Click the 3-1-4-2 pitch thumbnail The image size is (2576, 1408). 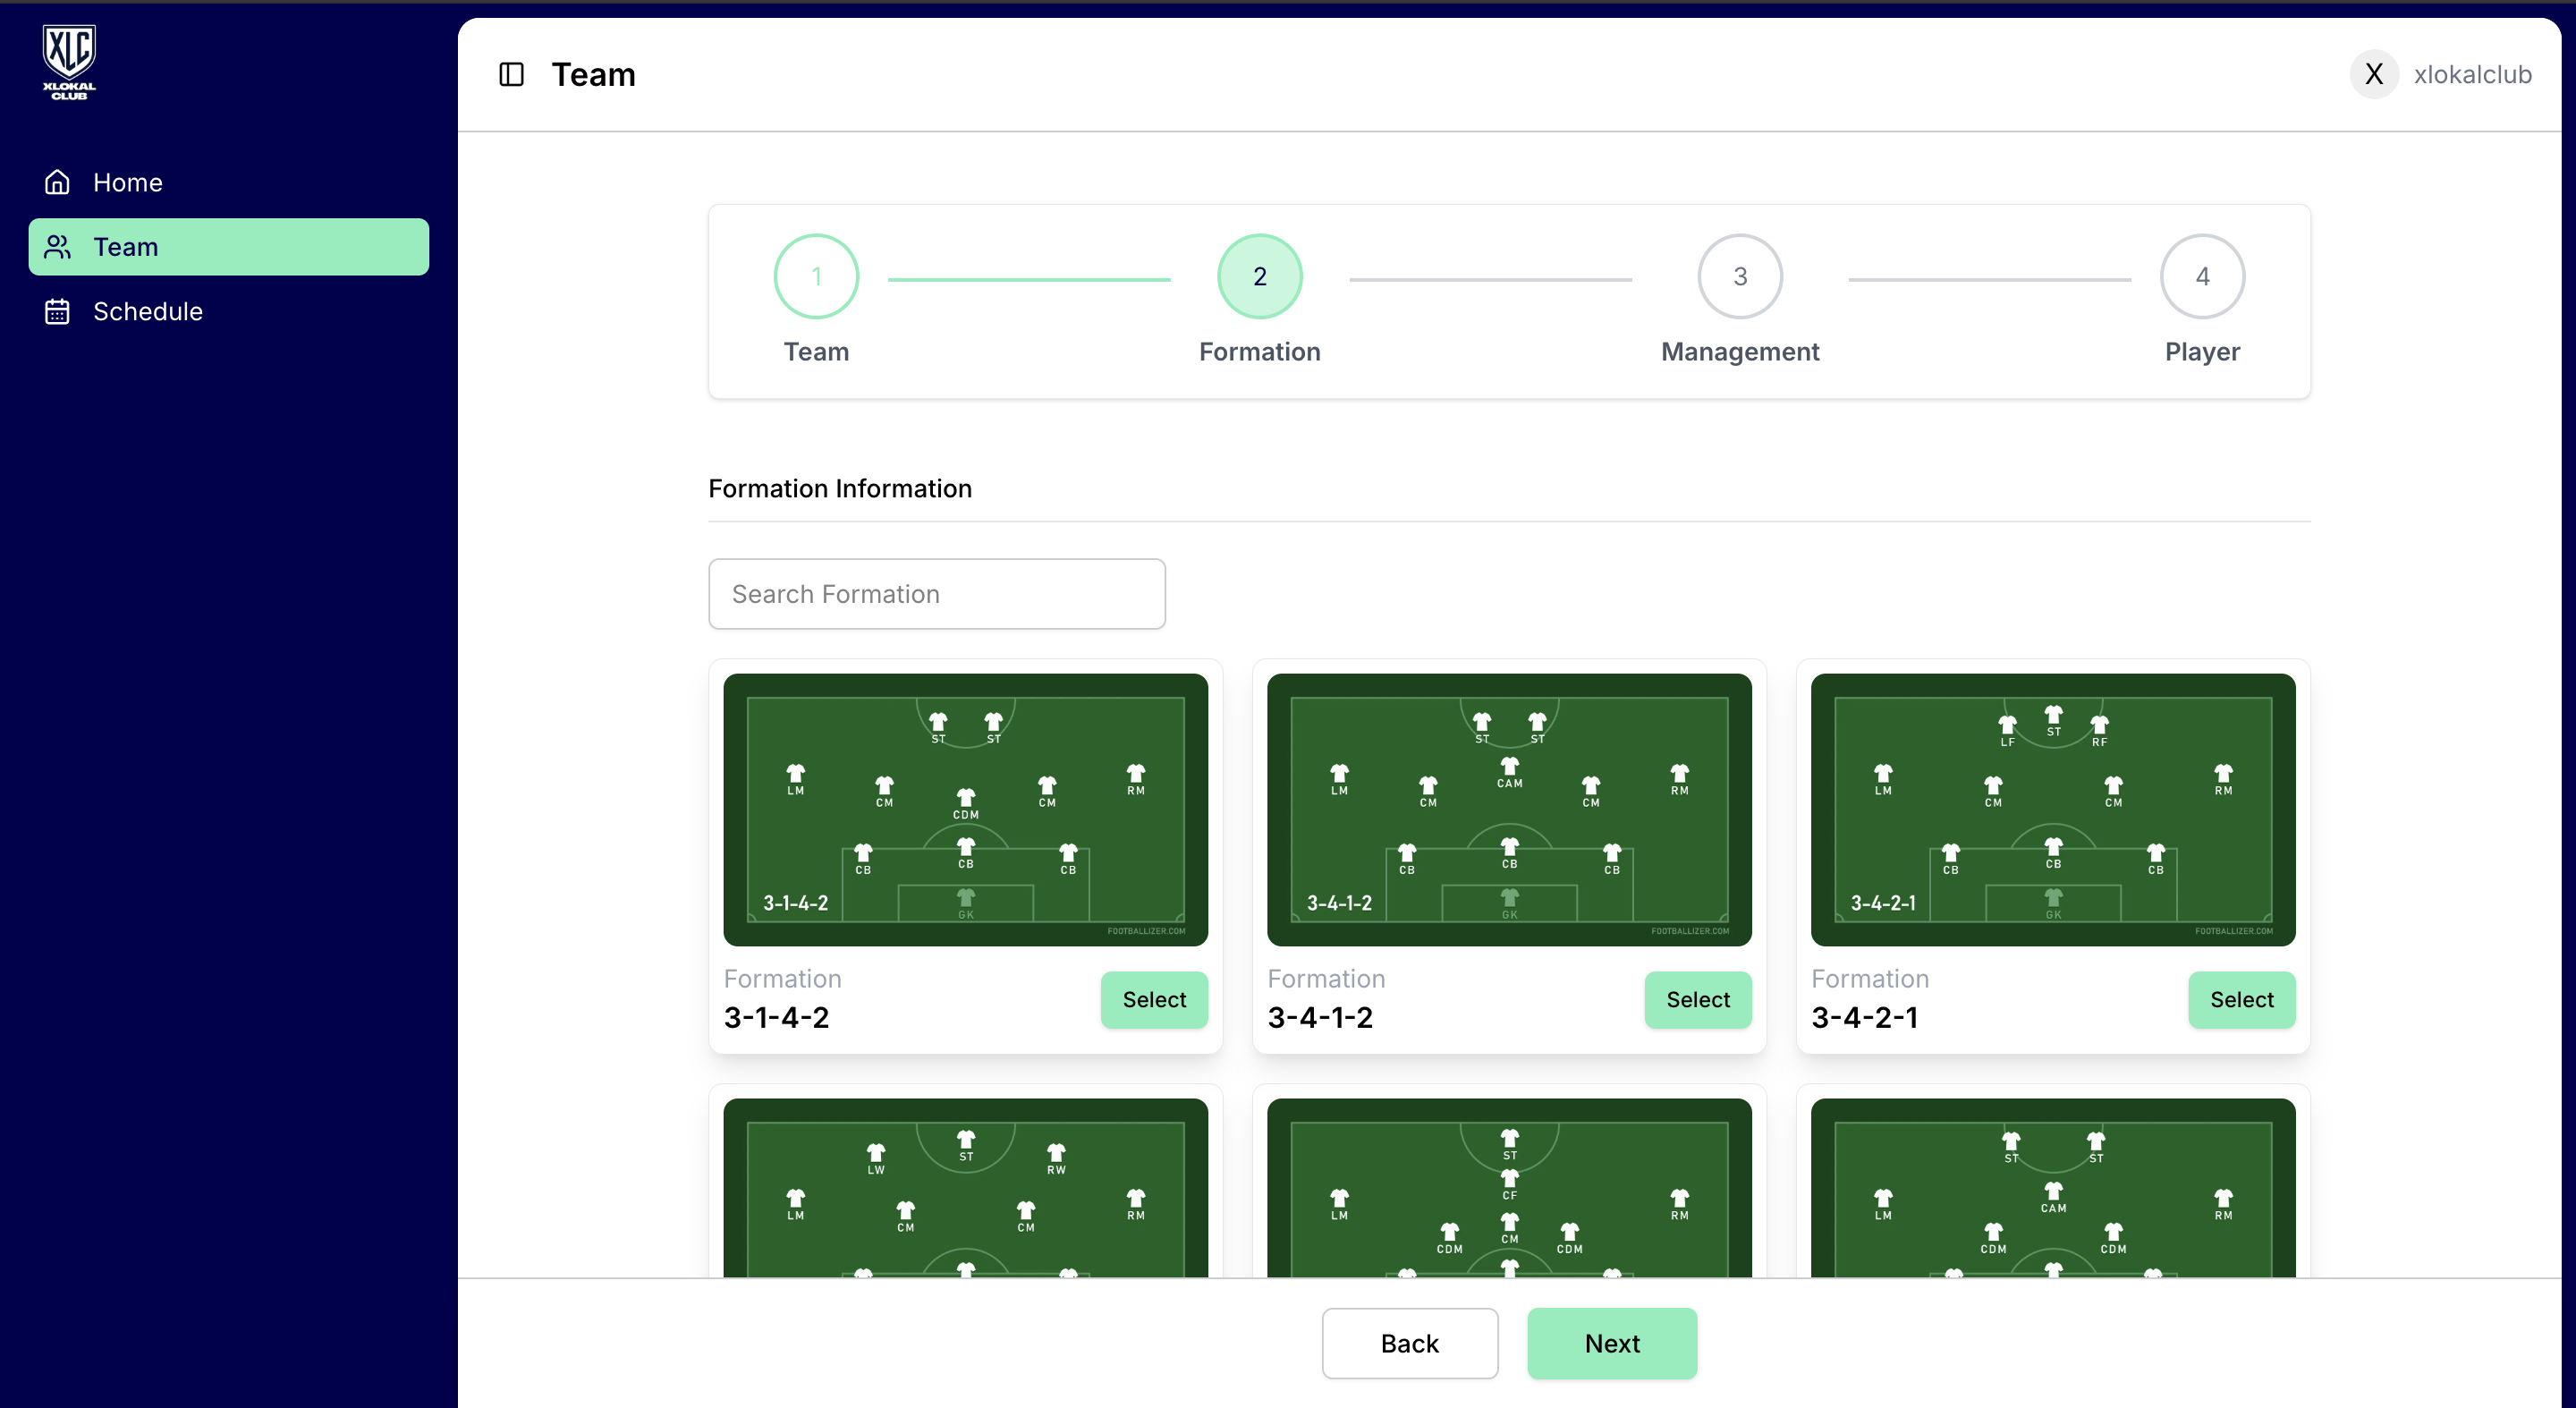[x=965, y=810]
